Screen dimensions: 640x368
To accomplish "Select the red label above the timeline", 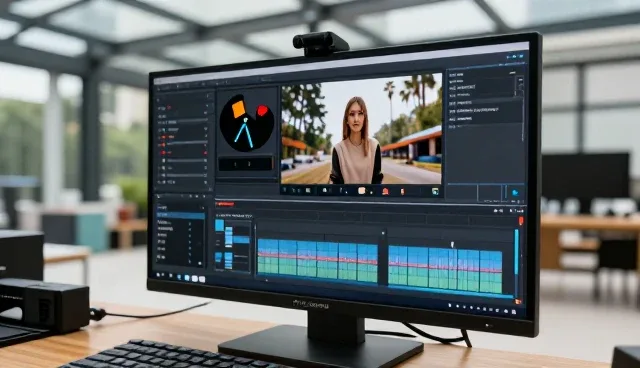I will click(225, 204).
